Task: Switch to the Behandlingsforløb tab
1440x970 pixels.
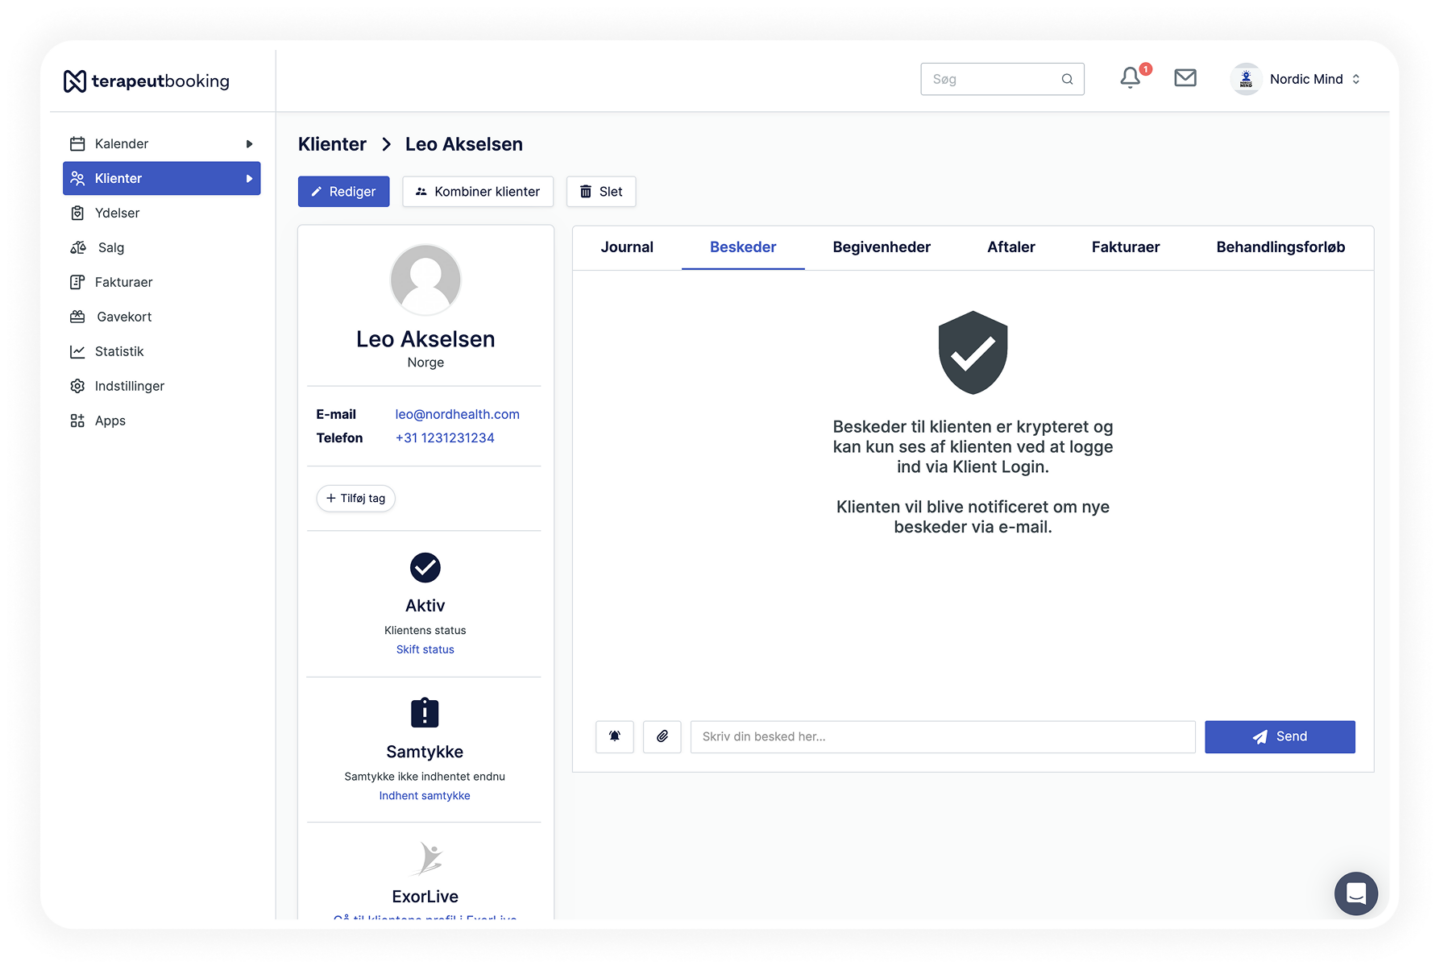Action: 1280,247
